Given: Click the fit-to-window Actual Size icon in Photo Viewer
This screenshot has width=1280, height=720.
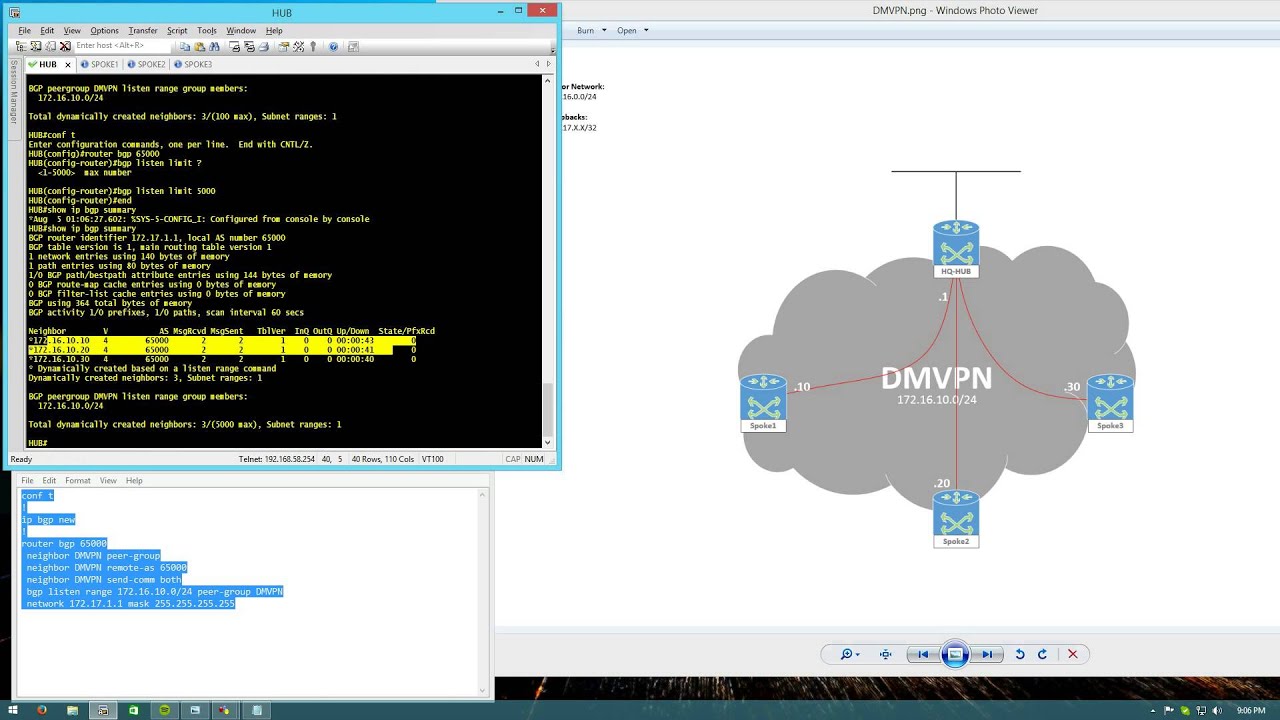Looking at the screenshot, I should [x=886, y=654].
